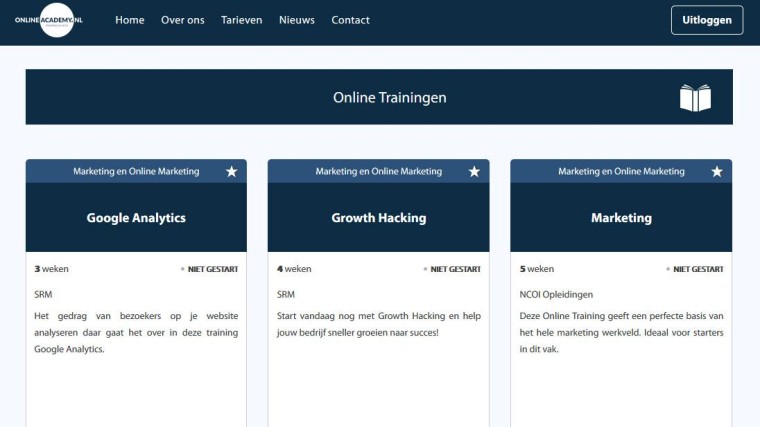This screenshot has width=760, height=427.
Task: Click SRM provider under Google Analytics
Action: click(43, 295)
